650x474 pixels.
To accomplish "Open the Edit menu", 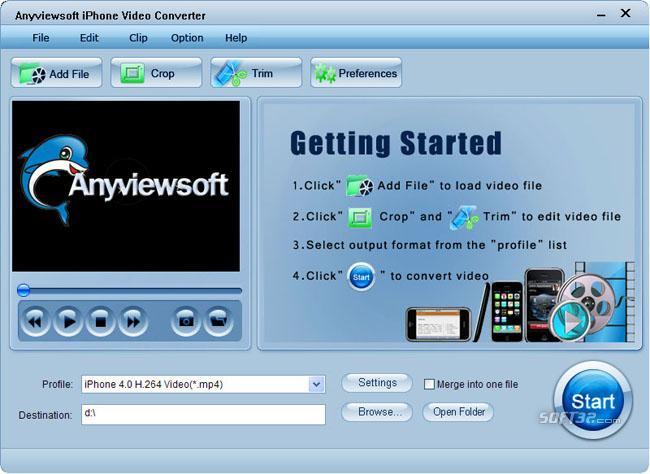I will (x=89, y=38).
